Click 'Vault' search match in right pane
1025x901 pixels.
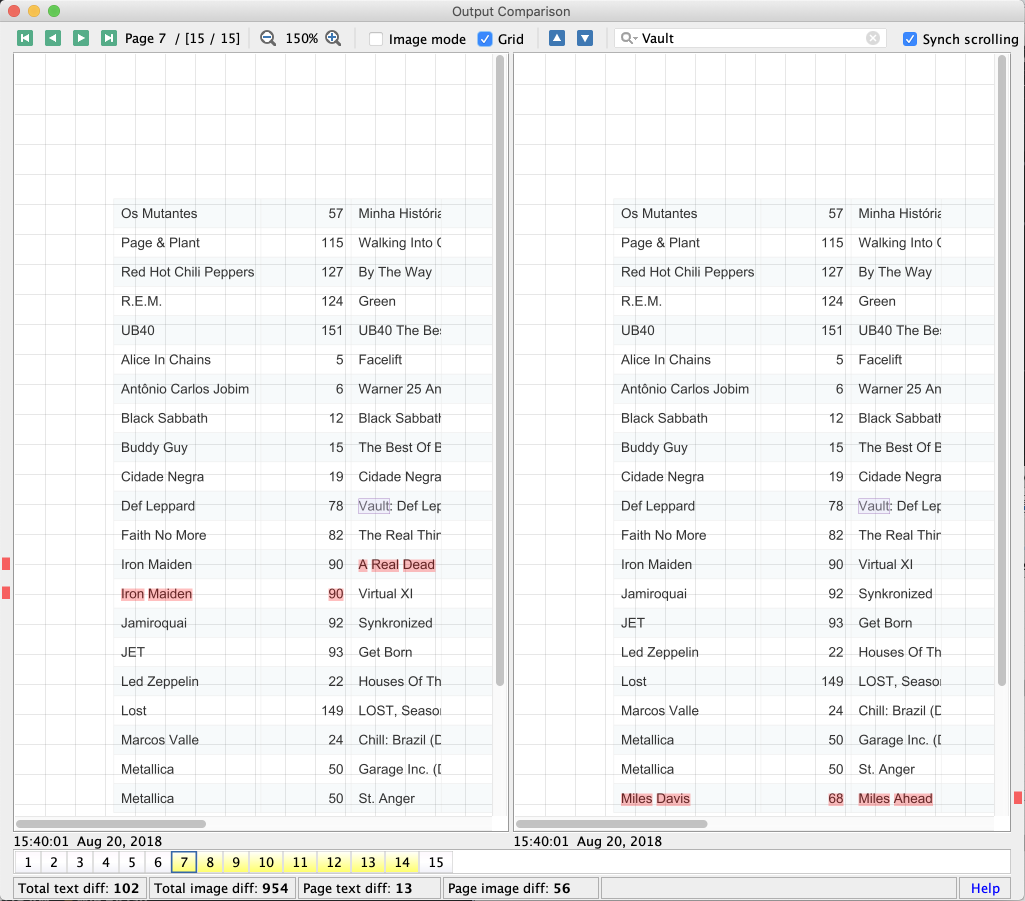(874, 506)
